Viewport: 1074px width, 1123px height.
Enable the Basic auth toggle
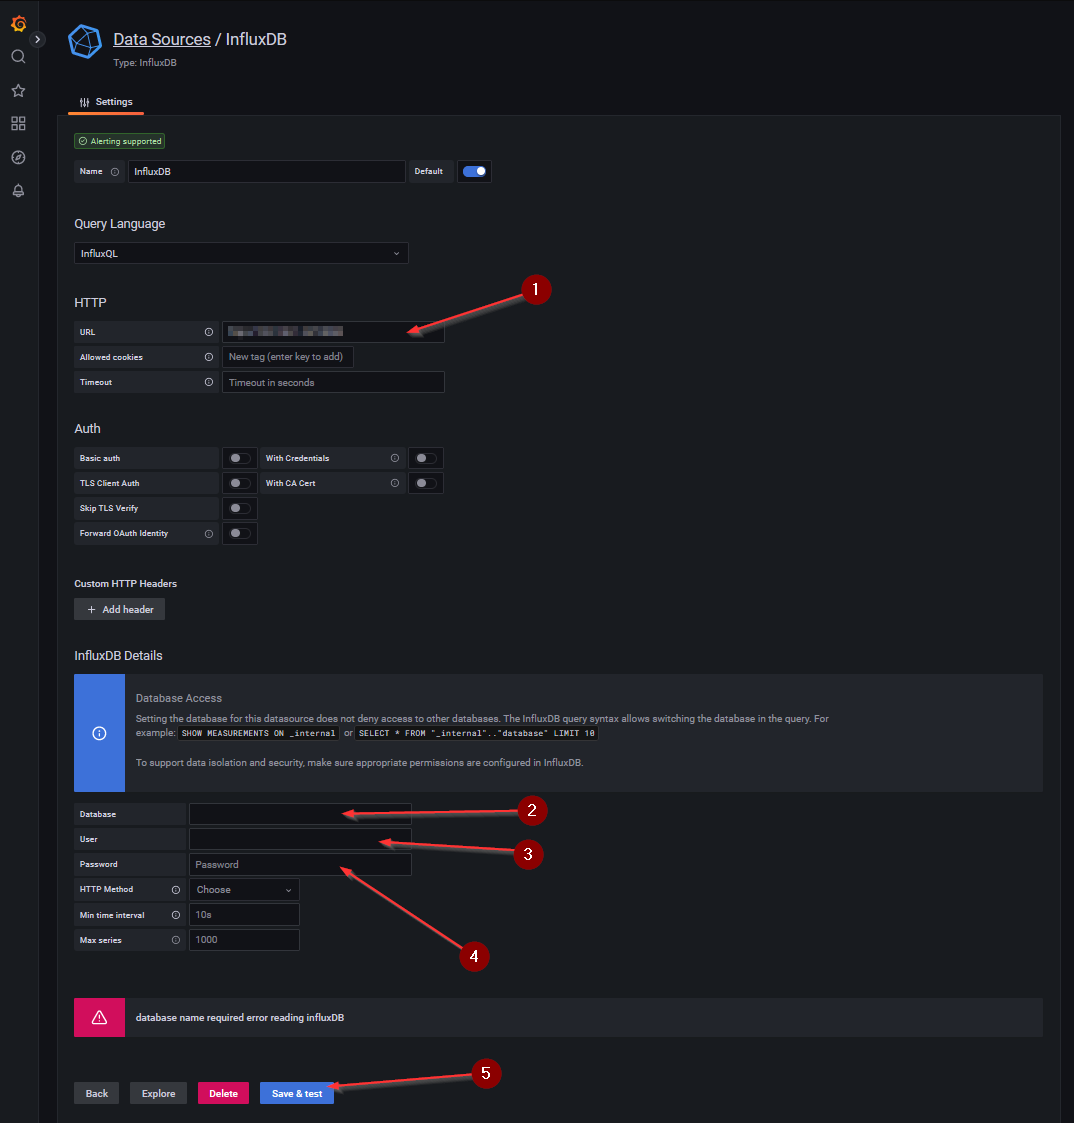[240, 458]
